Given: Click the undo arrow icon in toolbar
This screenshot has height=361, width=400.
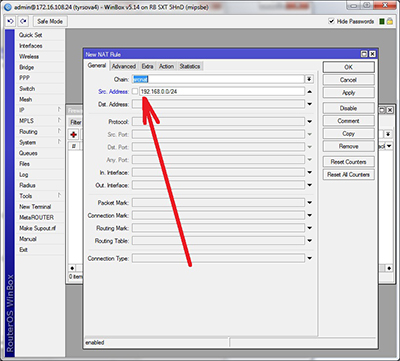Looking at the screenshot, I should 11,21.
